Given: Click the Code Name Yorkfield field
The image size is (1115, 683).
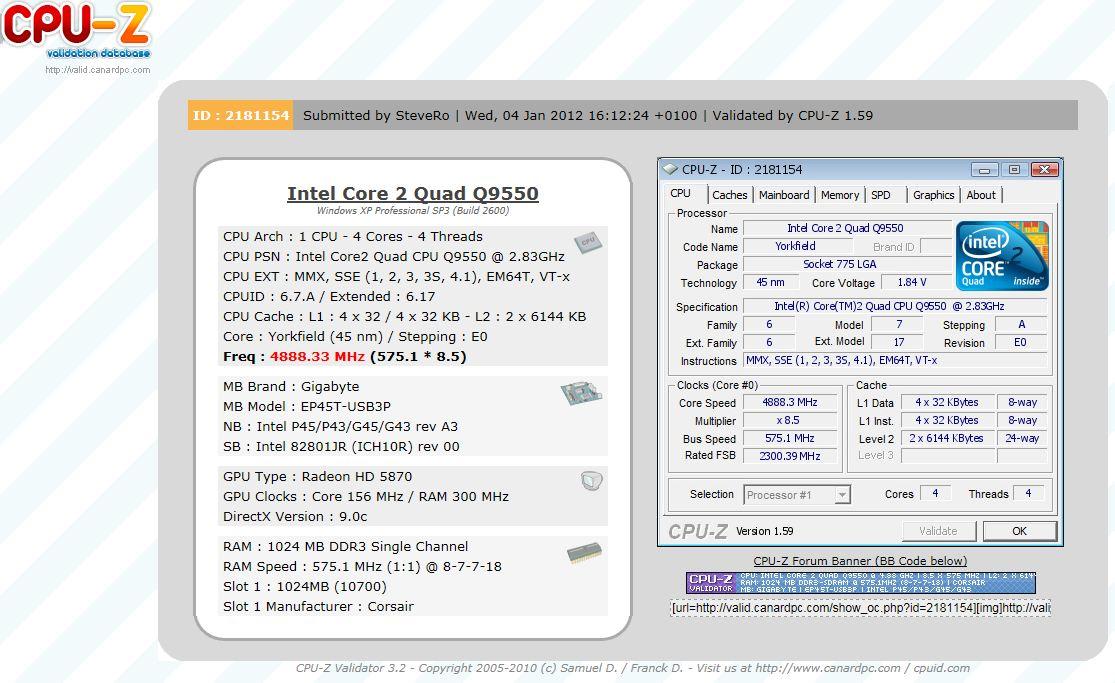Looking at the screenshot, I should [x=796, y=246].
